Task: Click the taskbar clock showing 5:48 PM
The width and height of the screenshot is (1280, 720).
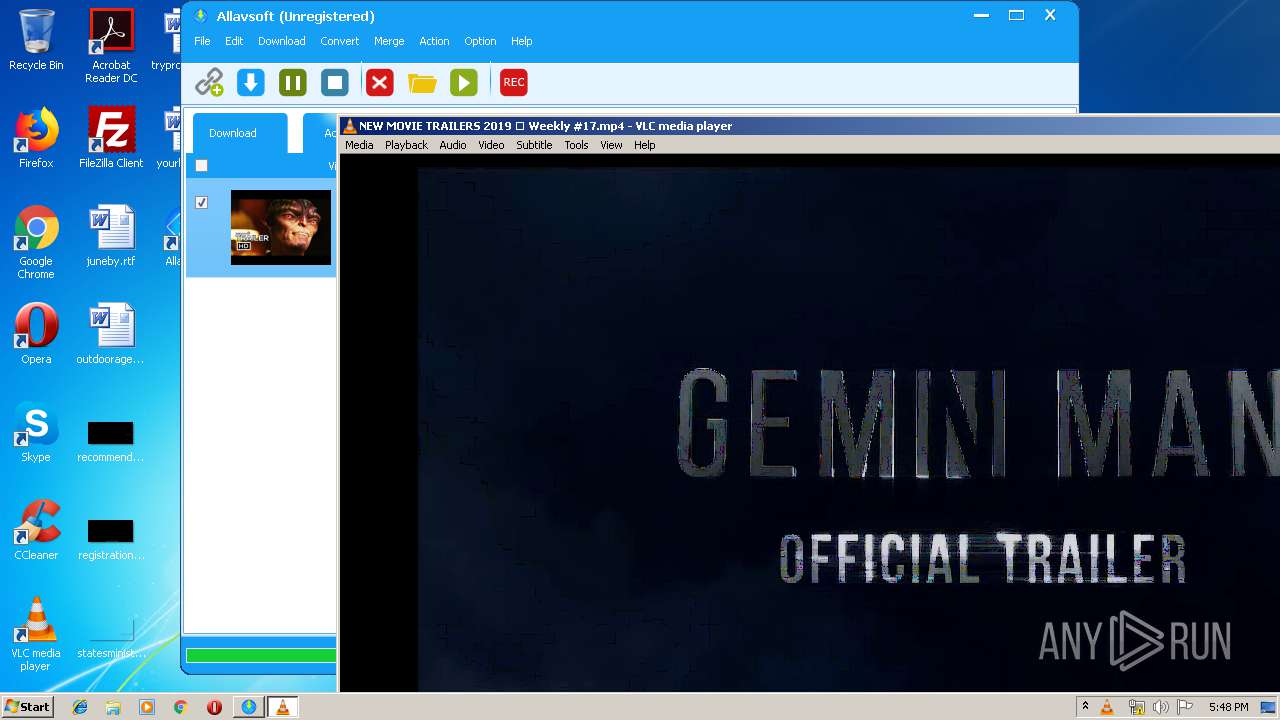Action: 1228,707
